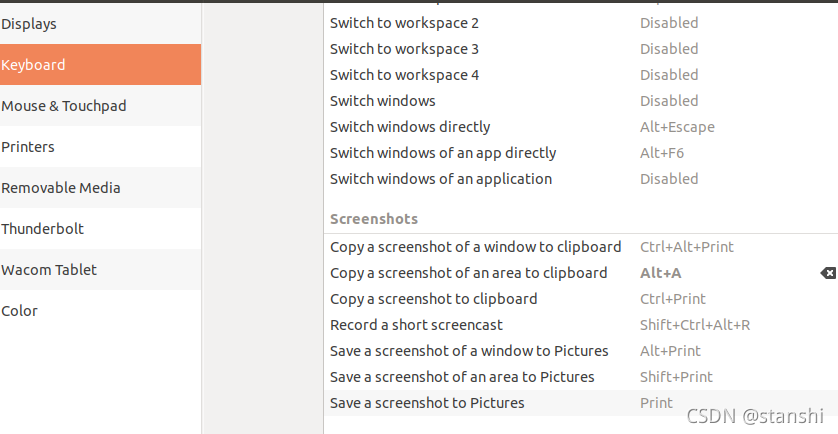Open Mouse & Touchpad settings
The width and height of the screenshot is (838, 434).
(x=64, y=106)
